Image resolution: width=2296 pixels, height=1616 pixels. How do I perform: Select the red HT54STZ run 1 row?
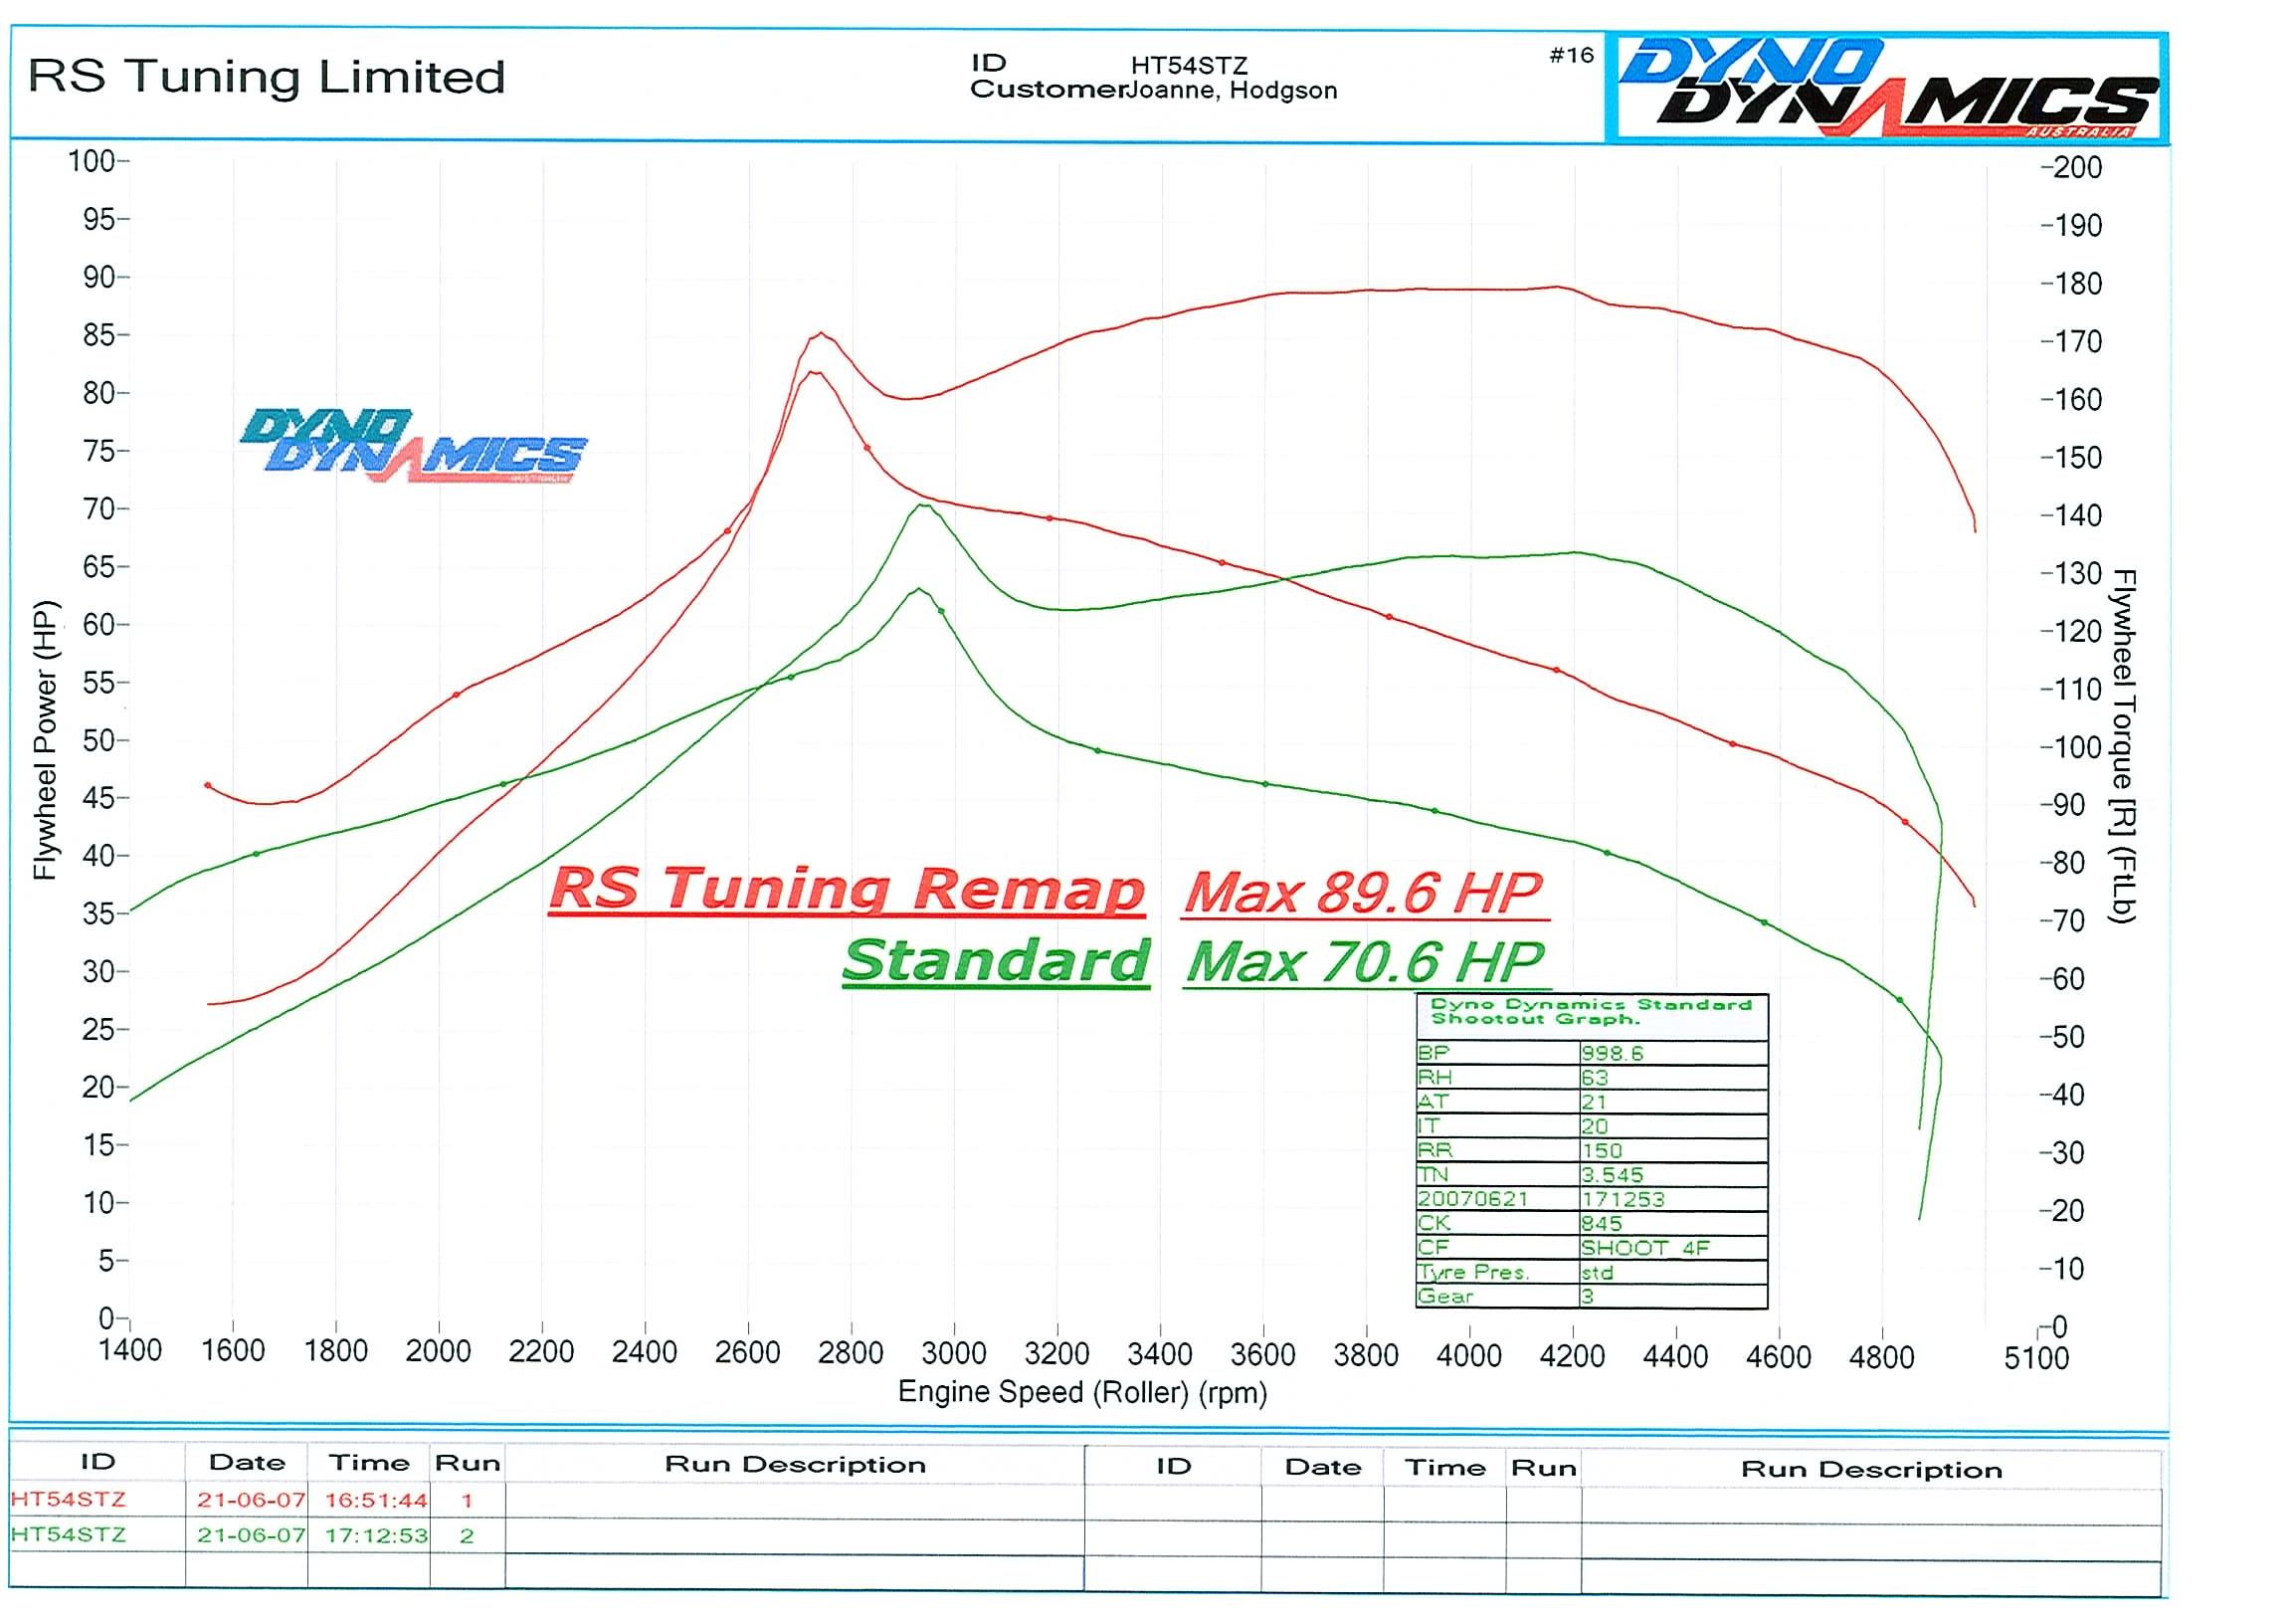tap(68, 1499)
